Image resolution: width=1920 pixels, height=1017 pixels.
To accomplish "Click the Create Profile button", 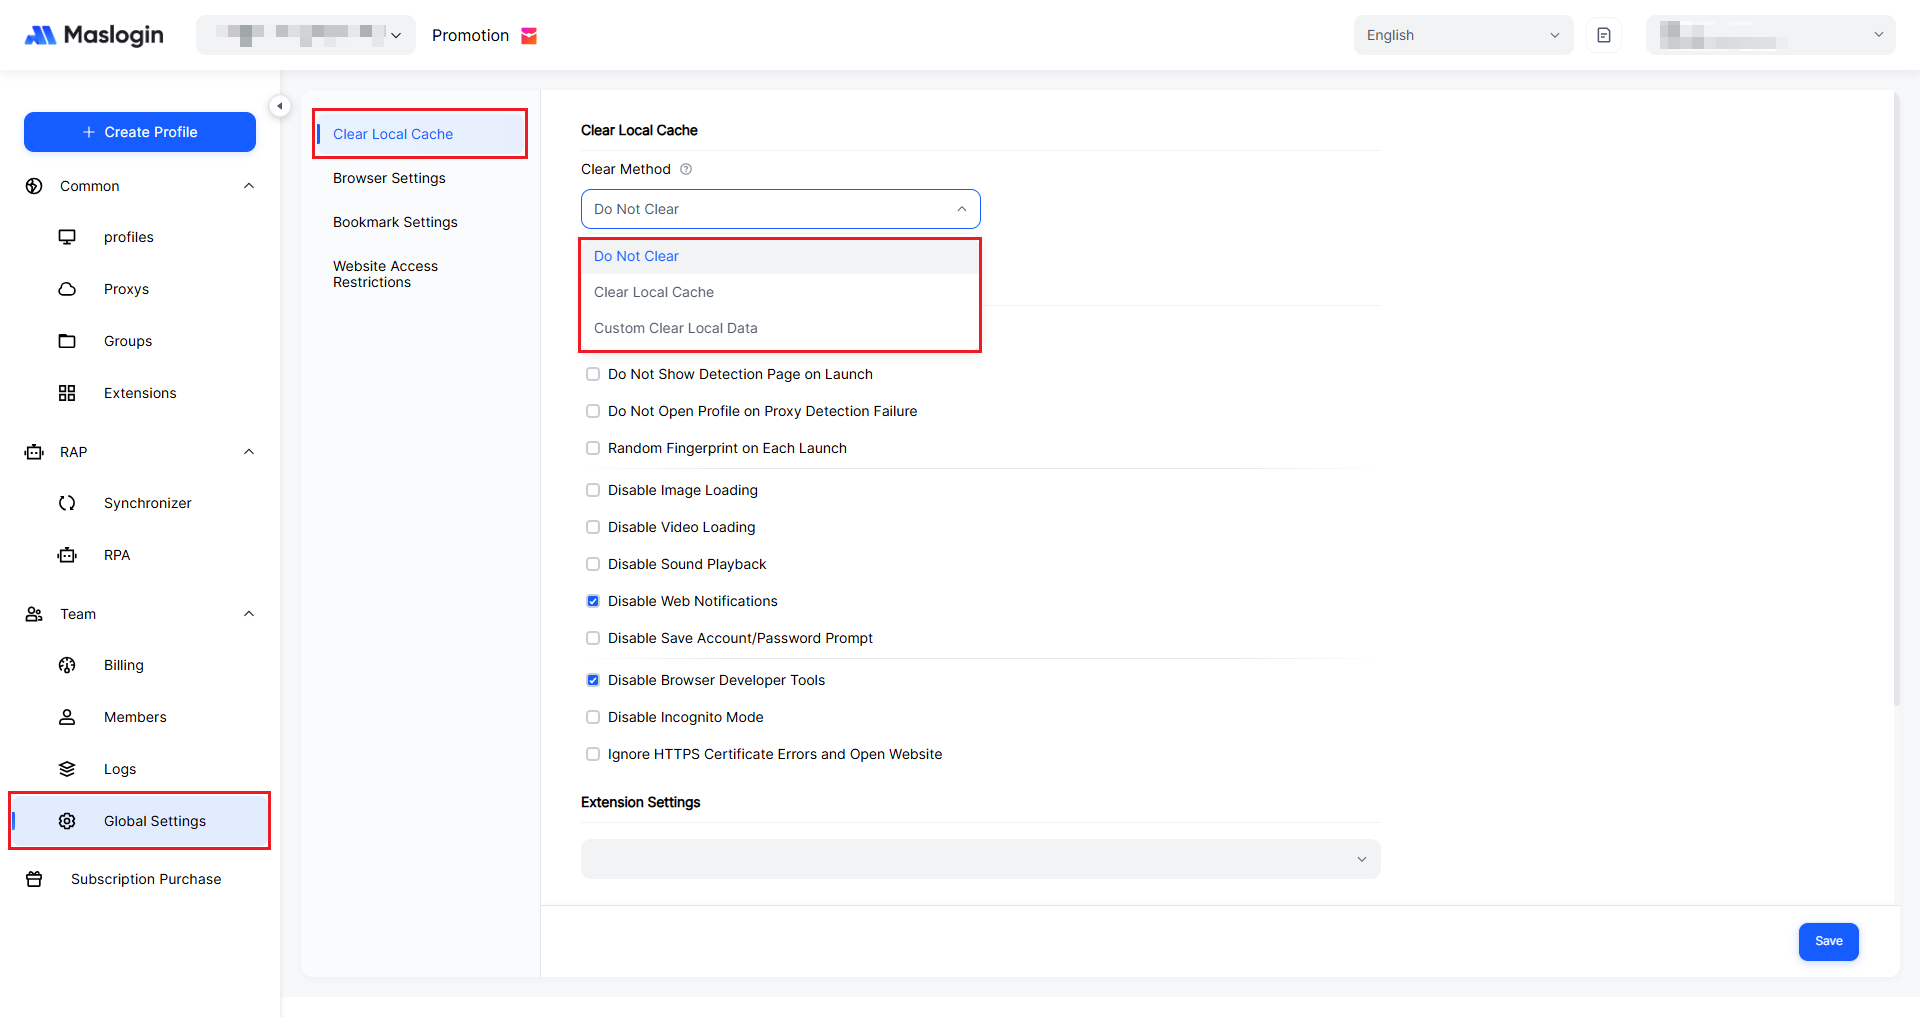I will point(140,132).
